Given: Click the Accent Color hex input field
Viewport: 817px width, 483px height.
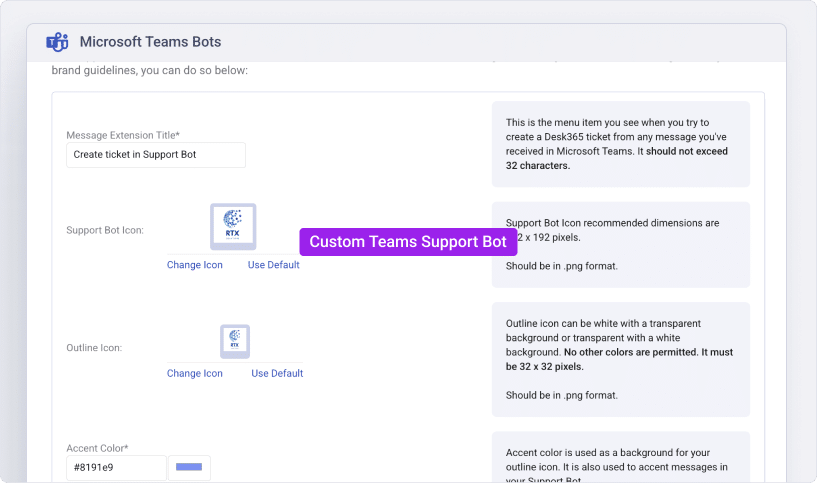Looking at the screenshot, I should click(116, 467).
